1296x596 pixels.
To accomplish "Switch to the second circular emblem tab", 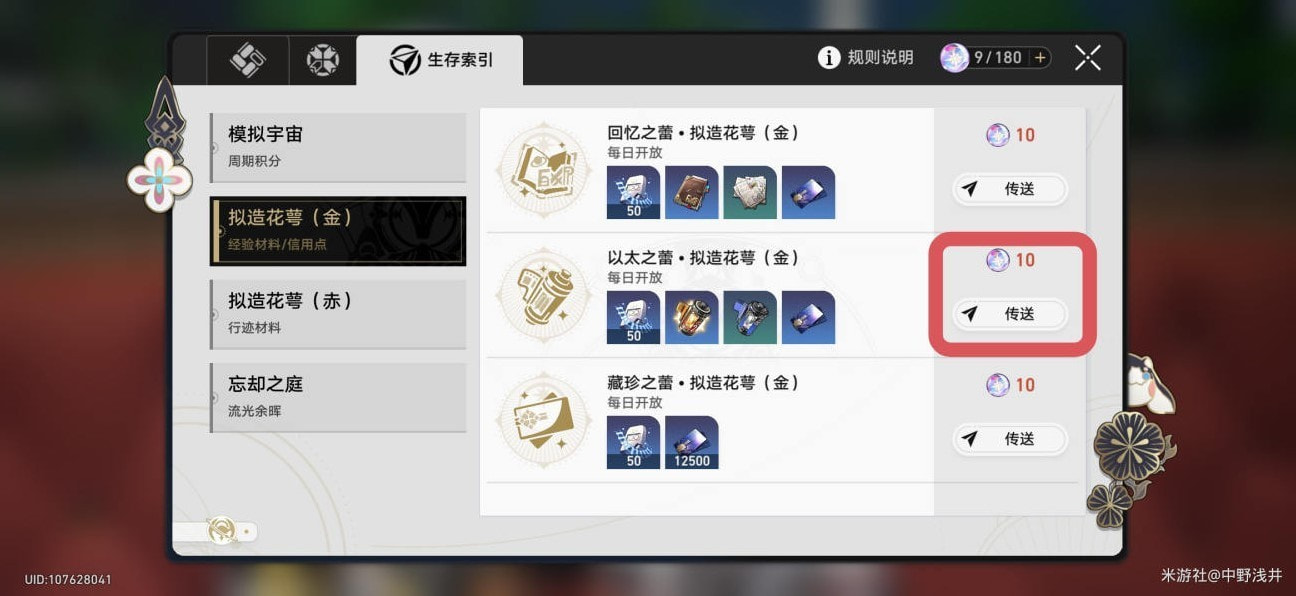I will coord(322,61).
